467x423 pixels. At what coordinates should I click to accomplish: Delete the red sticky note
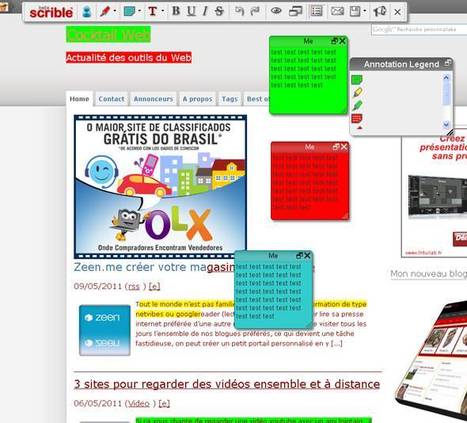[x=344, y=147]
